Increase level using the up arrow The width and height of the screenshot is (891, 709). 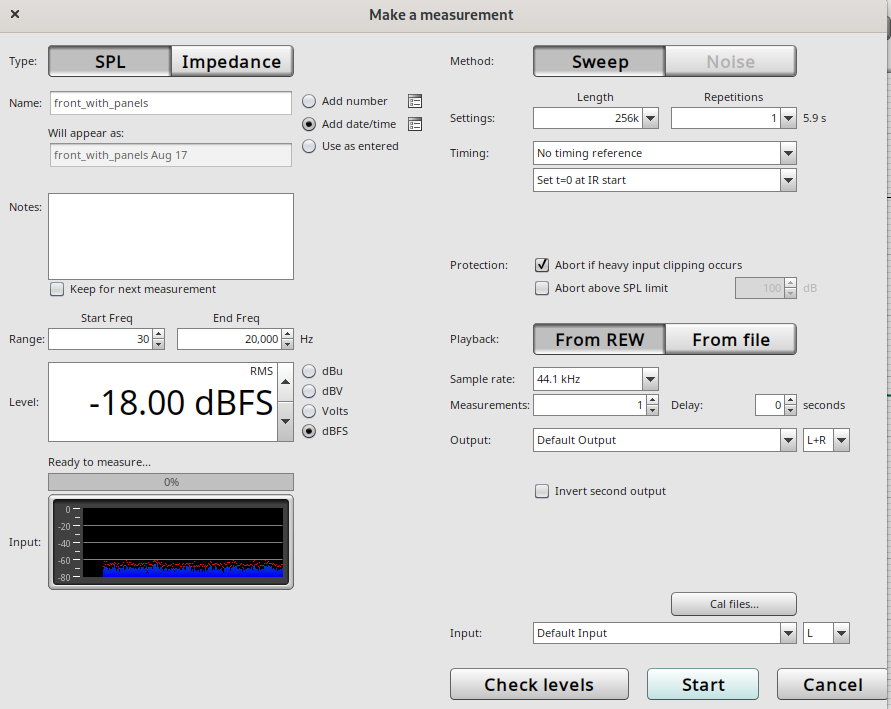coord(284,381)
